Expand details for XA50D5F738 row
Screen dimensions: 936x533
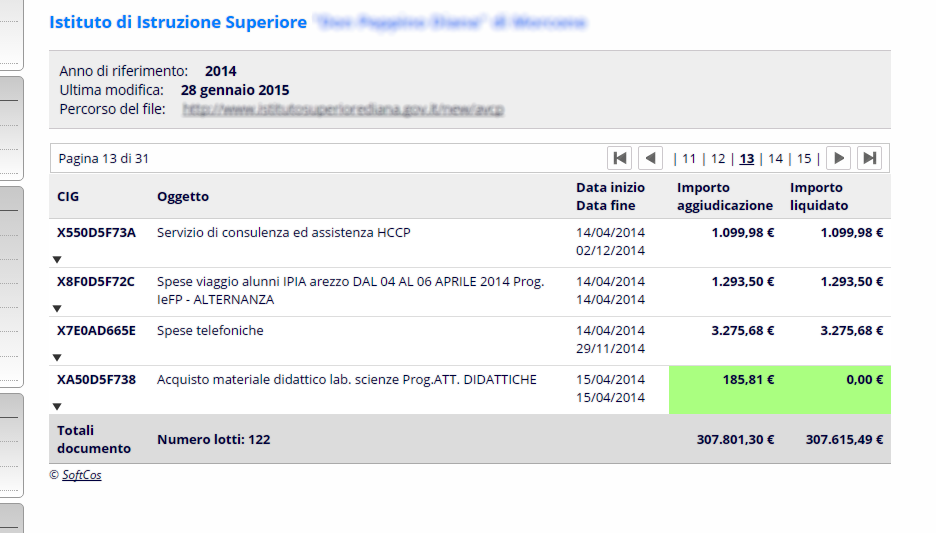tap(57, 406)
